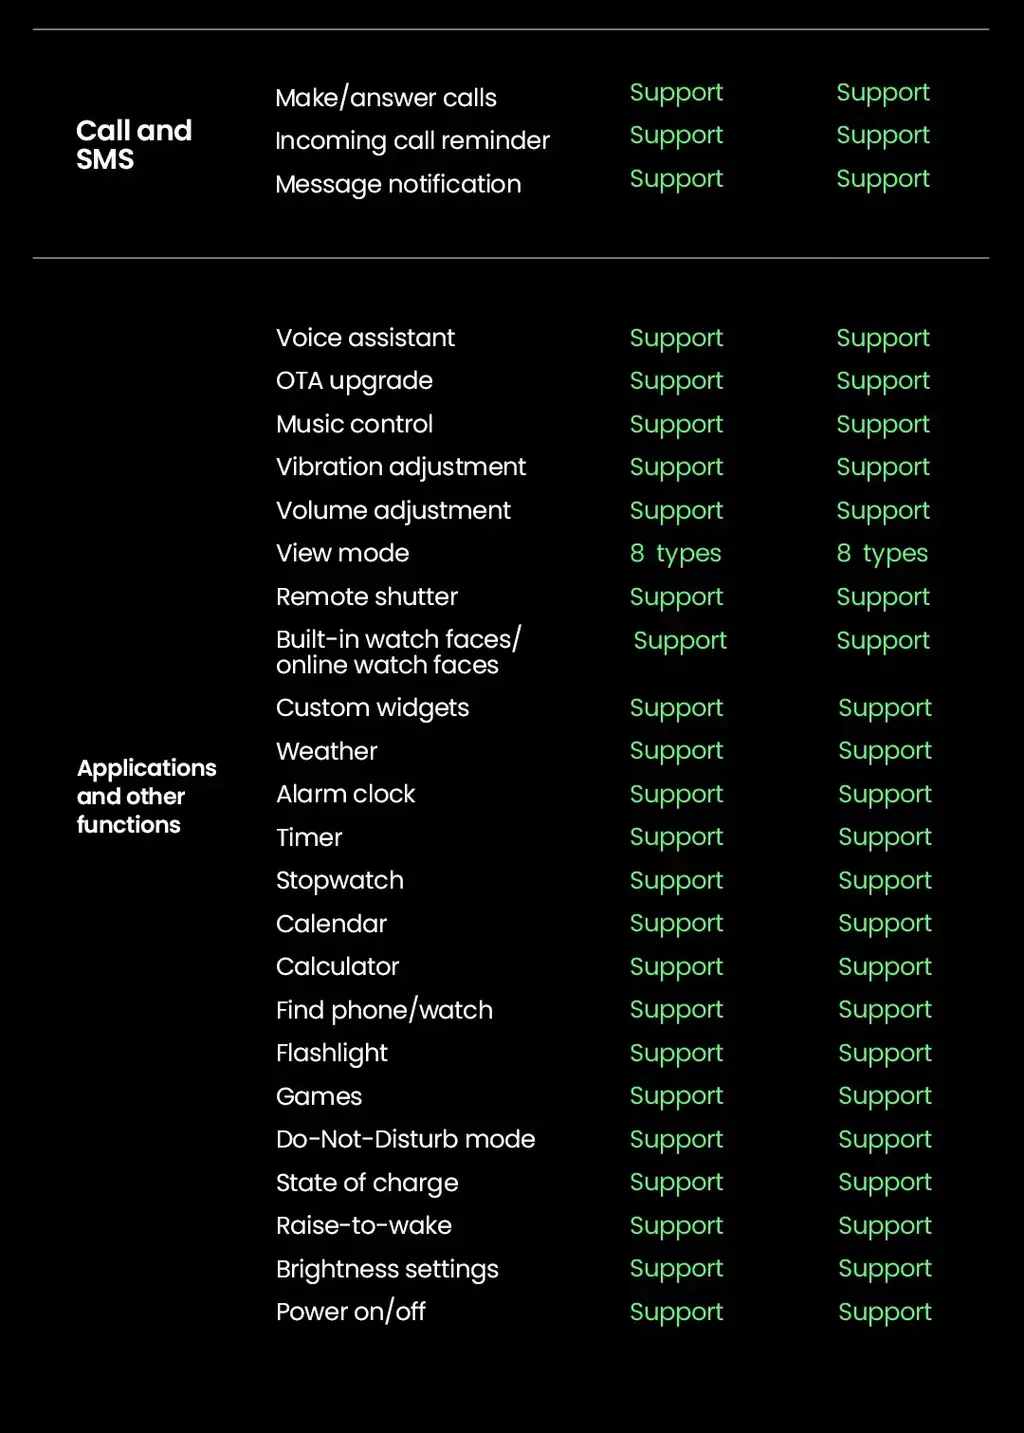Click the Find phone/watch feature text
This screenshot has height=1433, width=1024.
click(384, 1010)
